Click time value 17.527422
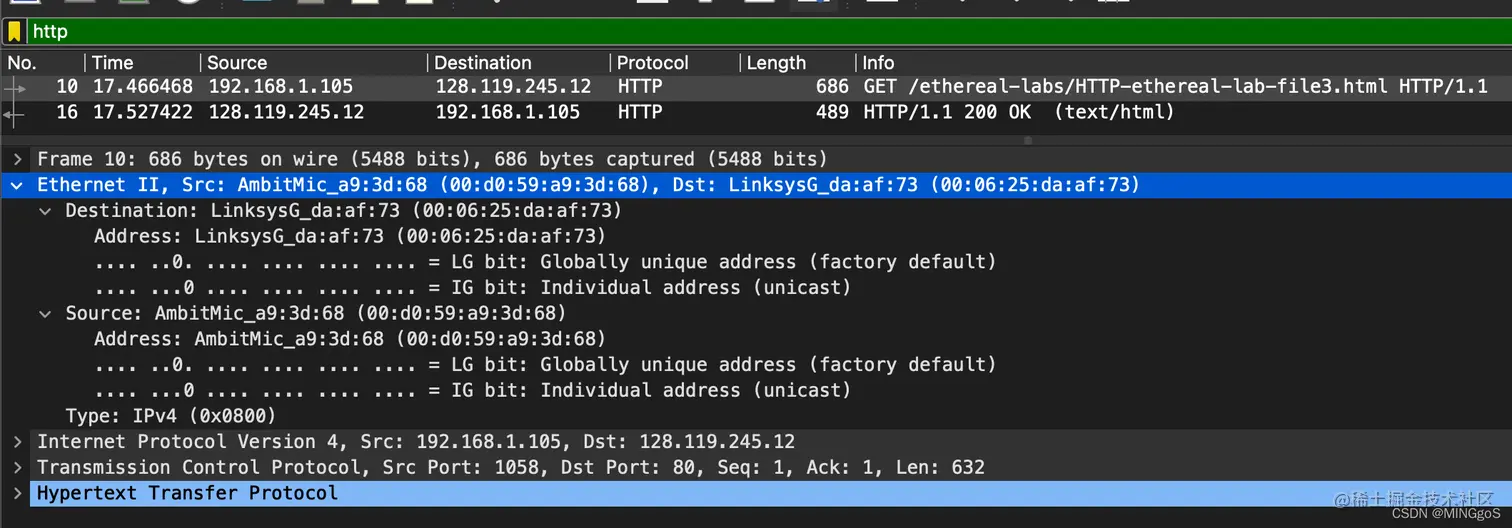This screenshot has height=528, width=1512. (143, 113)
